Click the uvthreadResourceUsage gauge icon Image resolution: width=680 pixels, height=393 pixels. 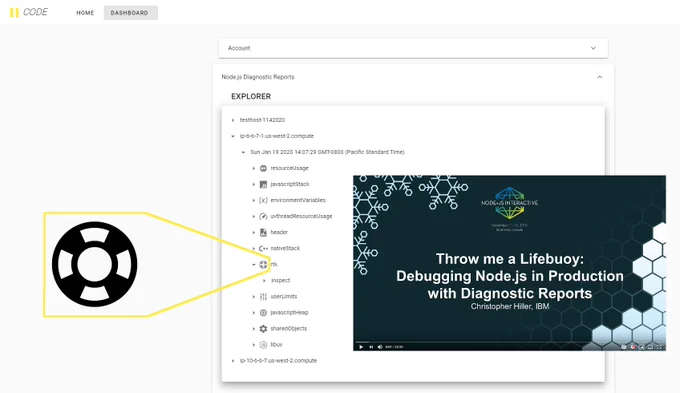point(263,216)
